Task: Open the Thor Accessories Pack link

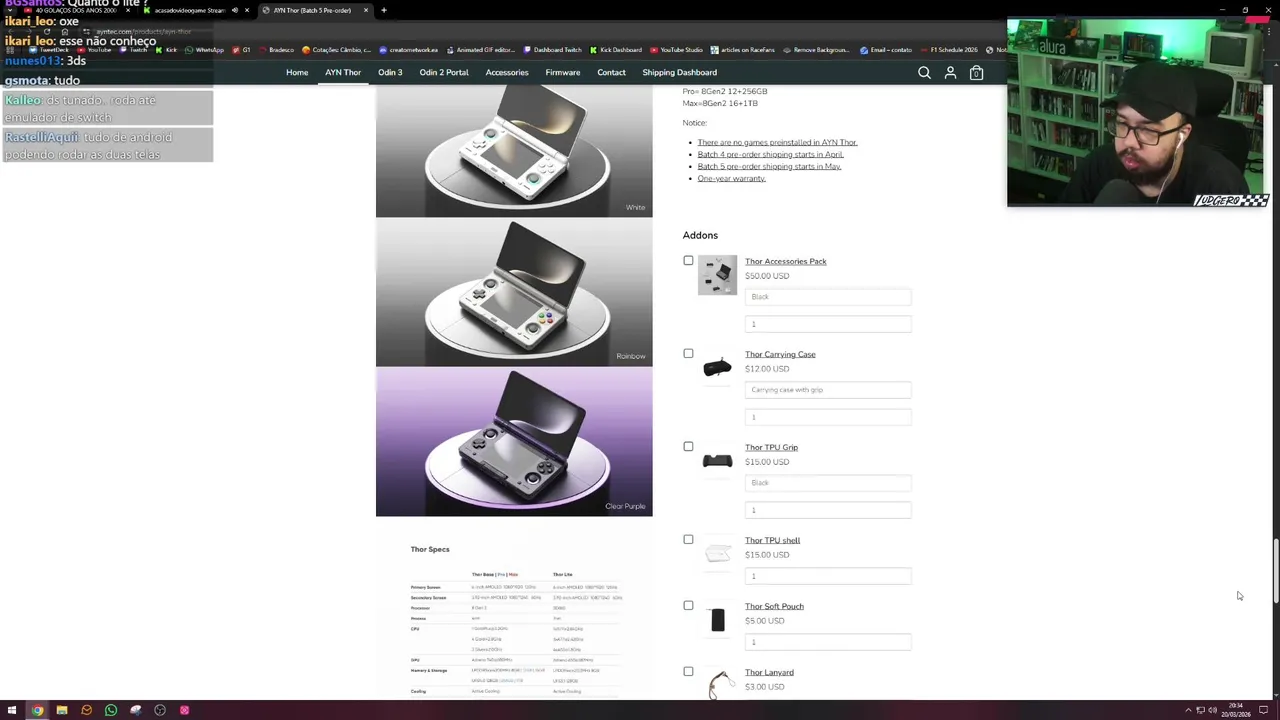Action: point(786,261)
